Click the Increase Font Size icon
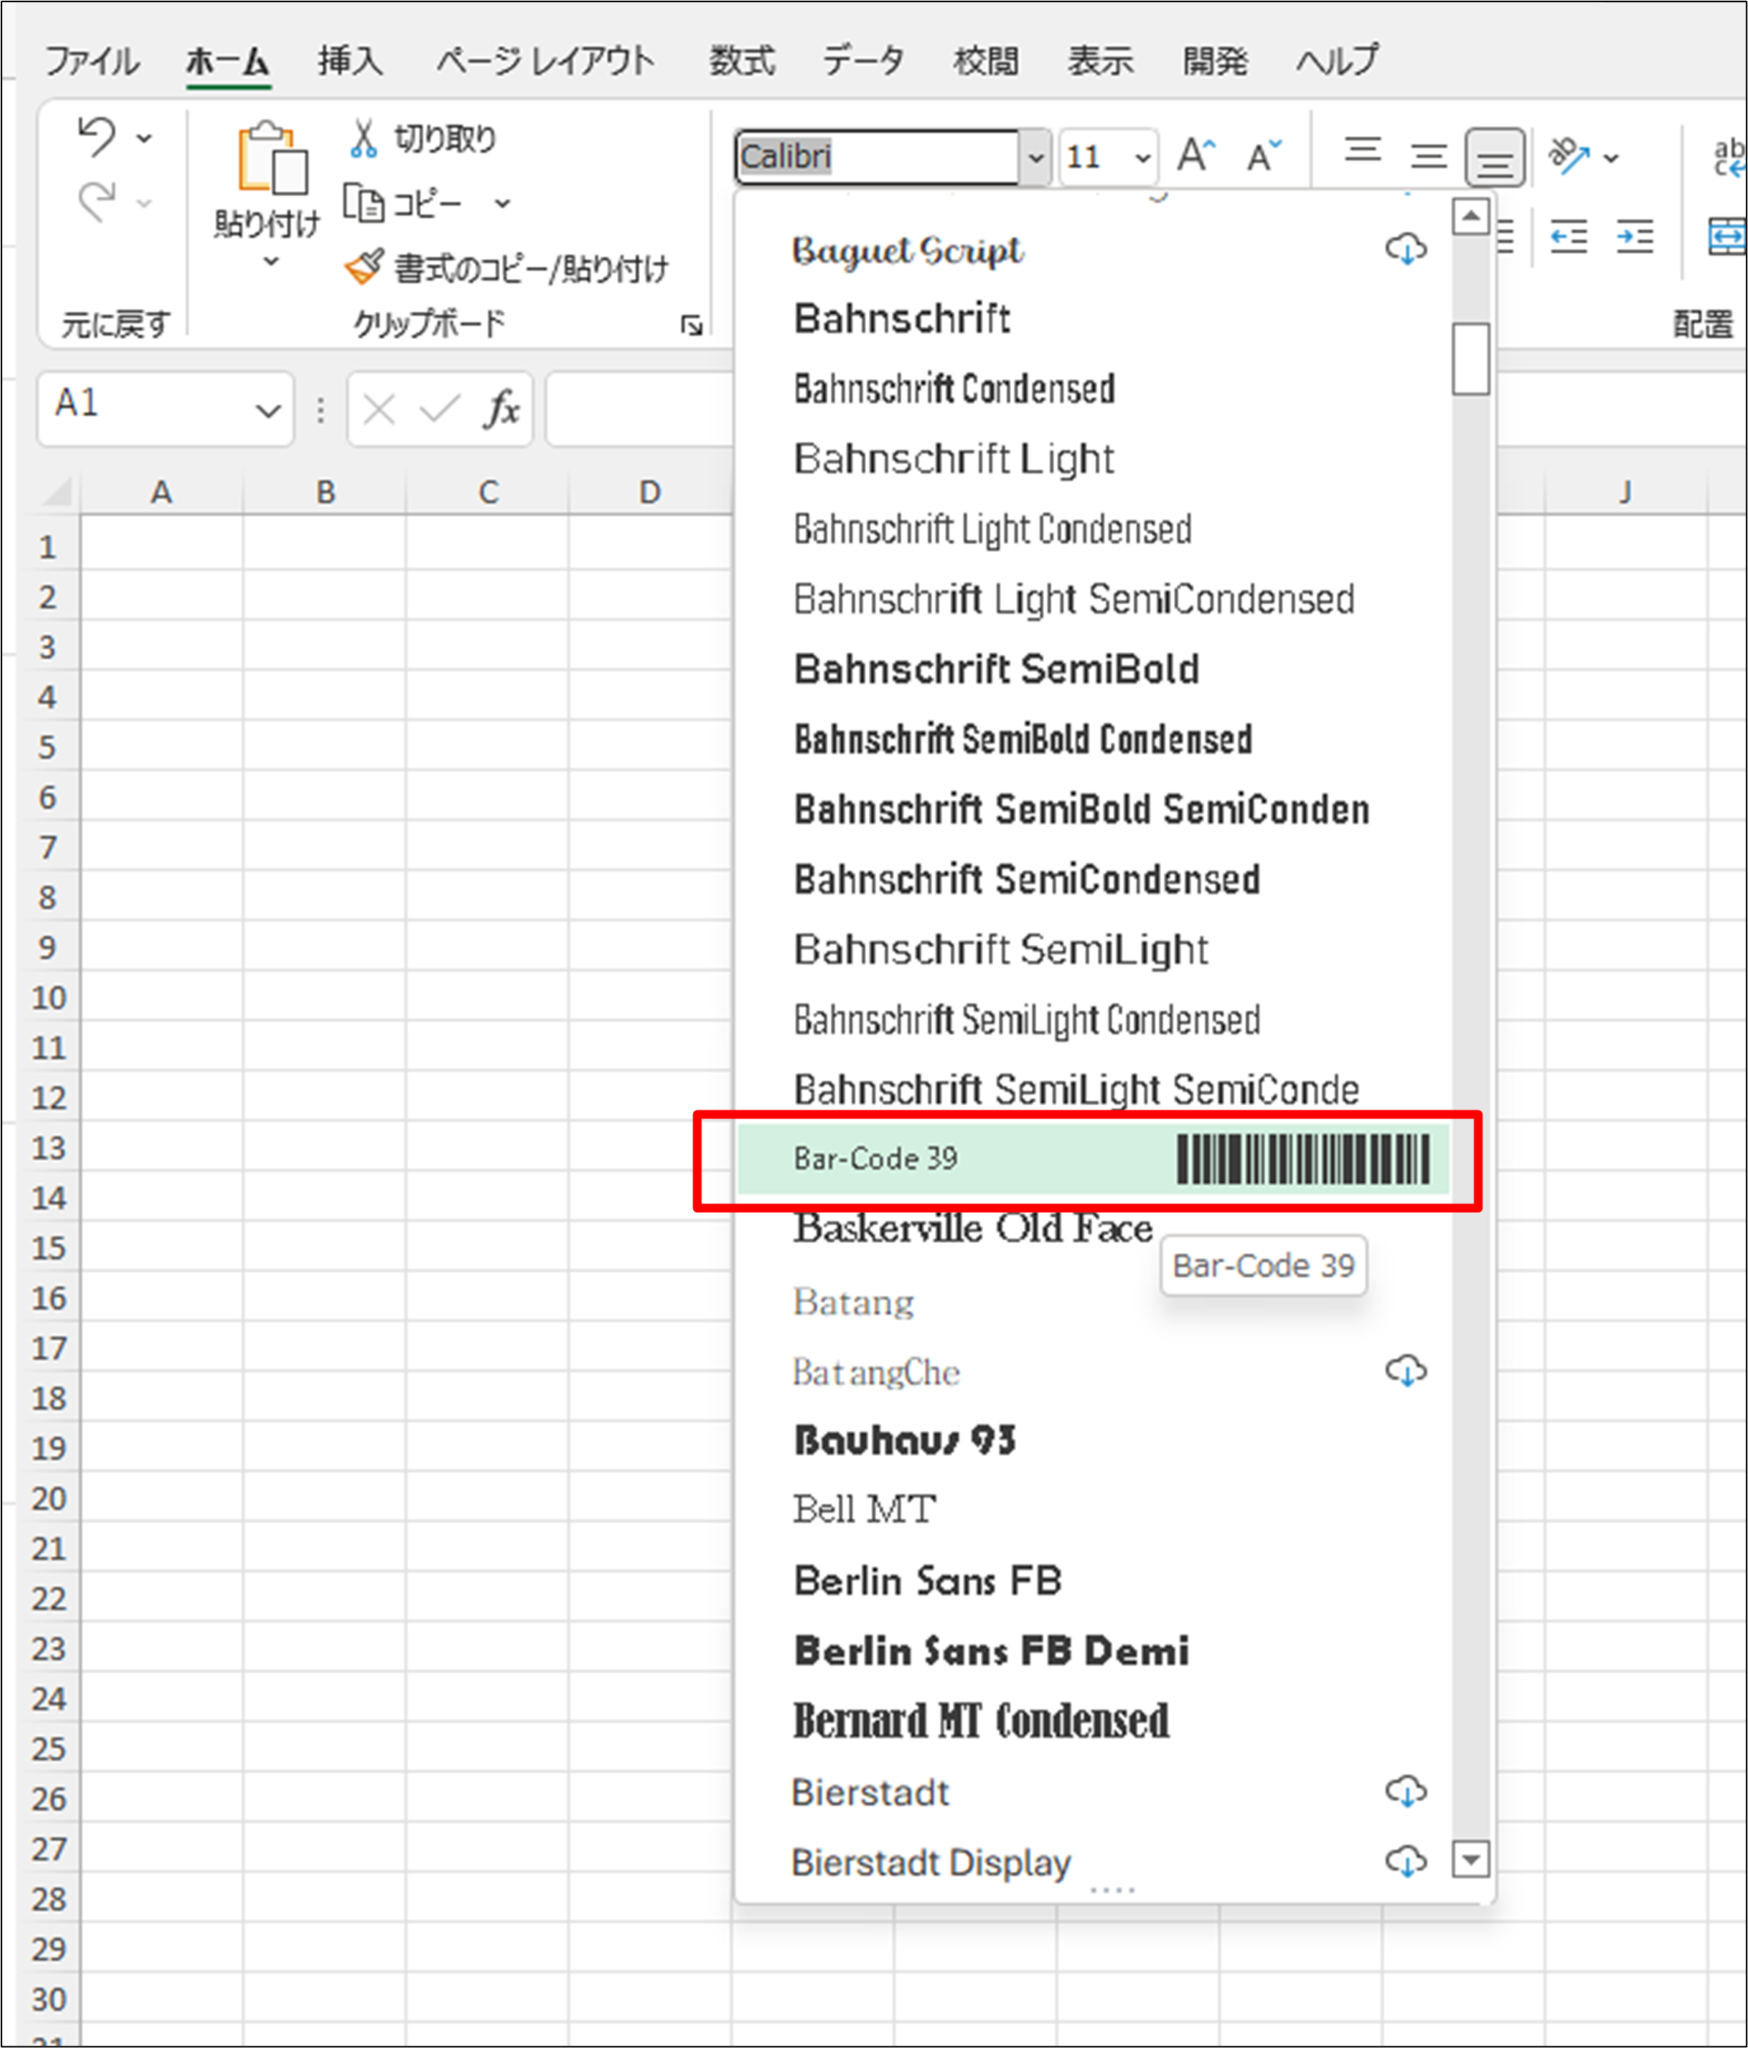1748x2048 pixels. tap(1196, 156)
